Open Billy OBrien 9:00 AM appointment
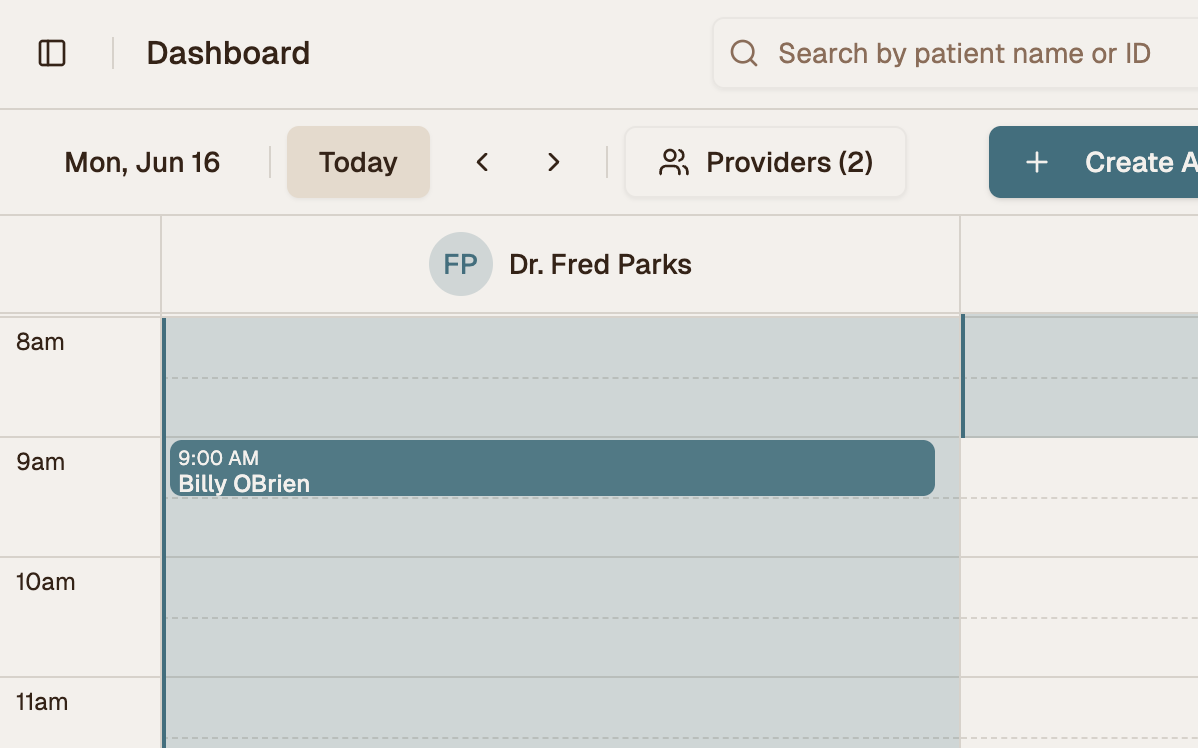 coord(552,468)
